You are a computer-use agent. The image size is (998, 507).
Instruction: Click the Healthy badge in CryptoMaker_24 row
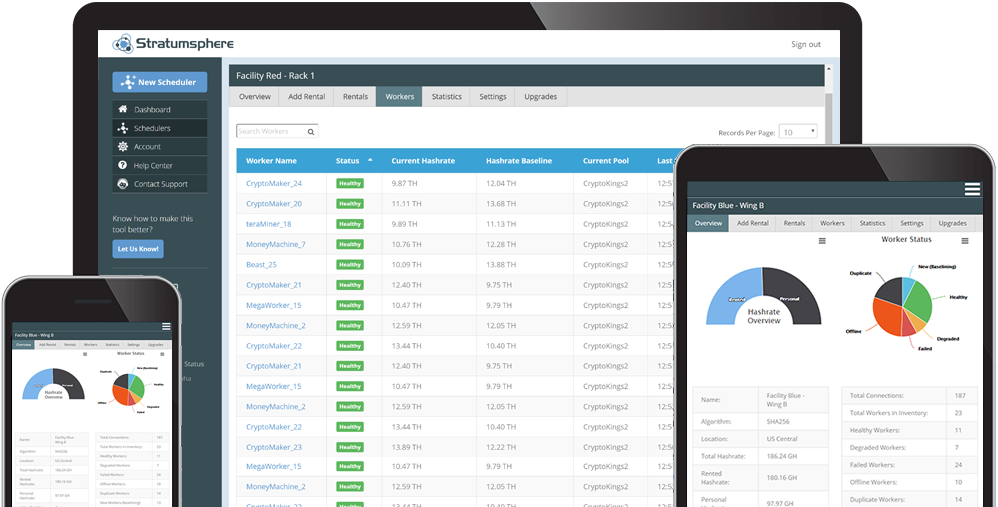point(350,183)
